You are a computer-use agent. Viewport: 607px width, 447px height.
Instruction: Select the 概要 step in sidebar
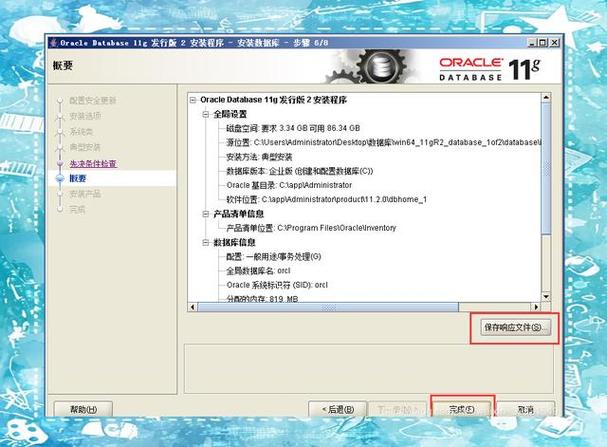click(78, 178)
